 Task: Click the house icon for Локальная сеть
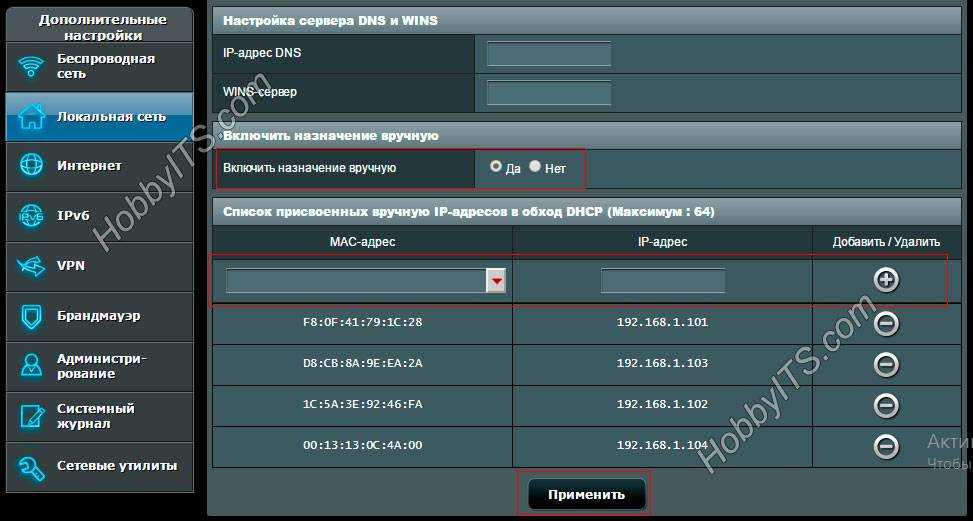point(32,117)
